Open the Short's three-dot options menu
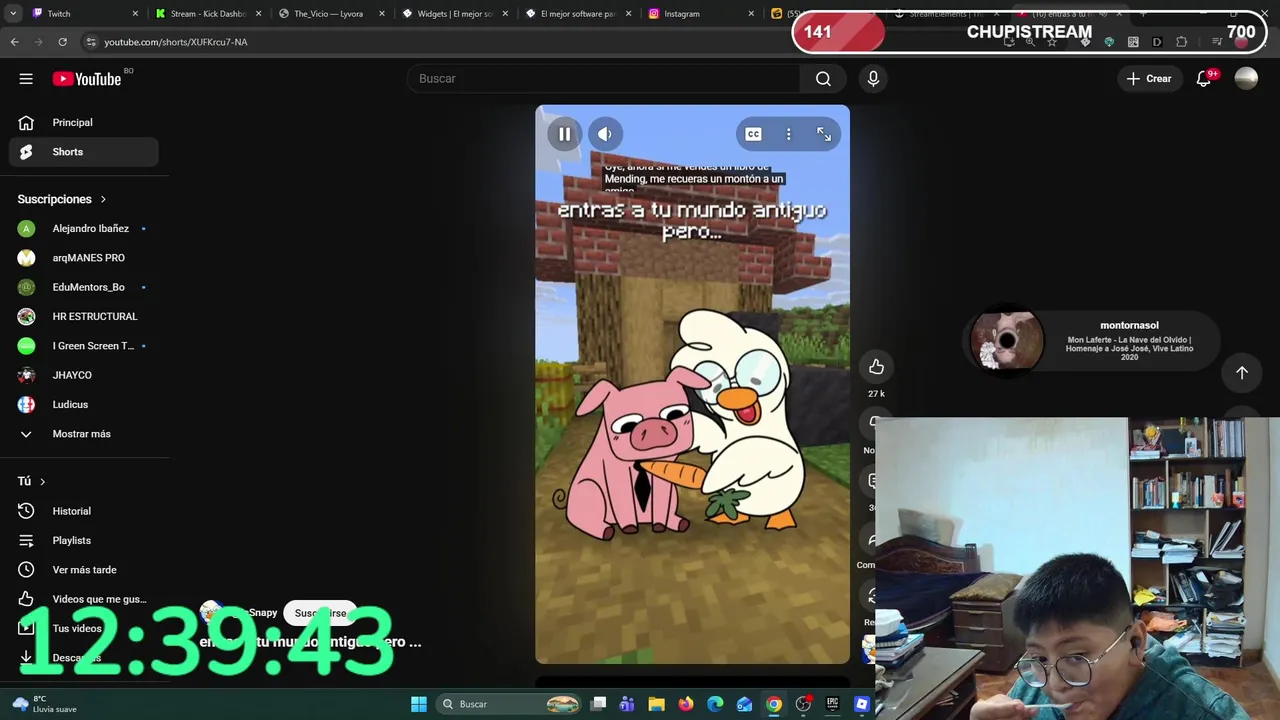The width and height of the screenshot is (1280, 720). pyautogui.click(x=788, y=134)
